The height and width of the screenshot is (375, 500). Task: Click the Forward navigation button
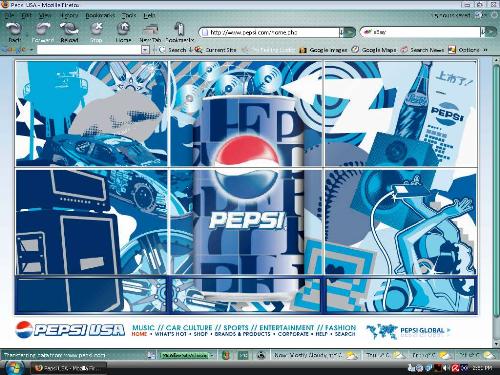[x=43, y=32]
